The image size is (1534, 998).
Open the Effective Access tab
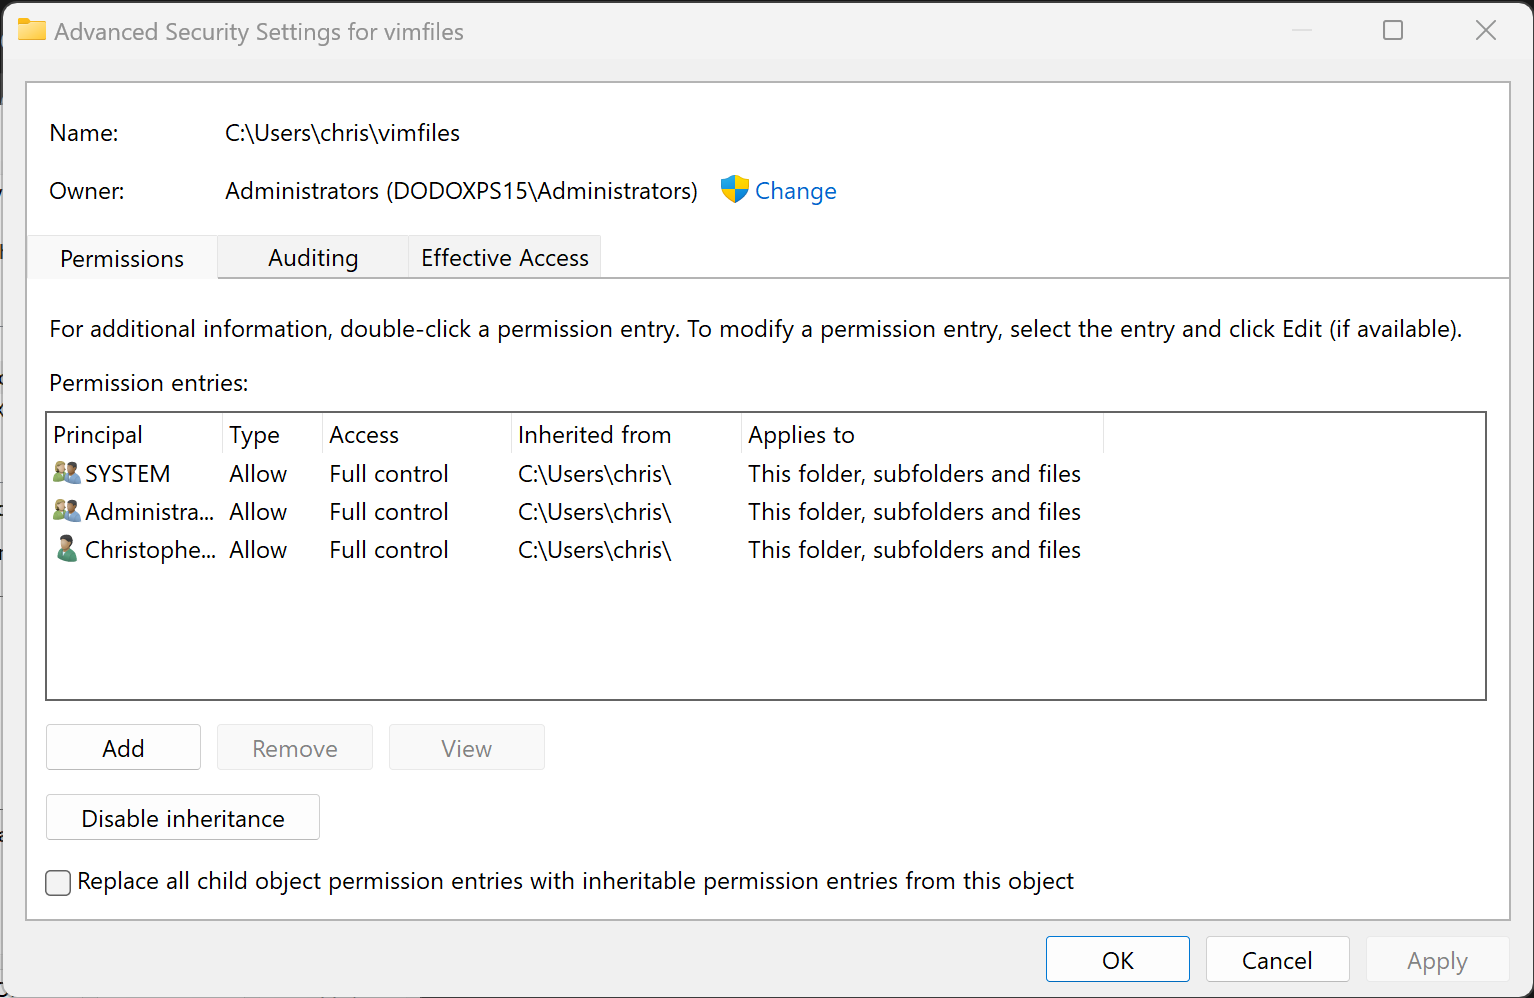(x=504, y=257)
